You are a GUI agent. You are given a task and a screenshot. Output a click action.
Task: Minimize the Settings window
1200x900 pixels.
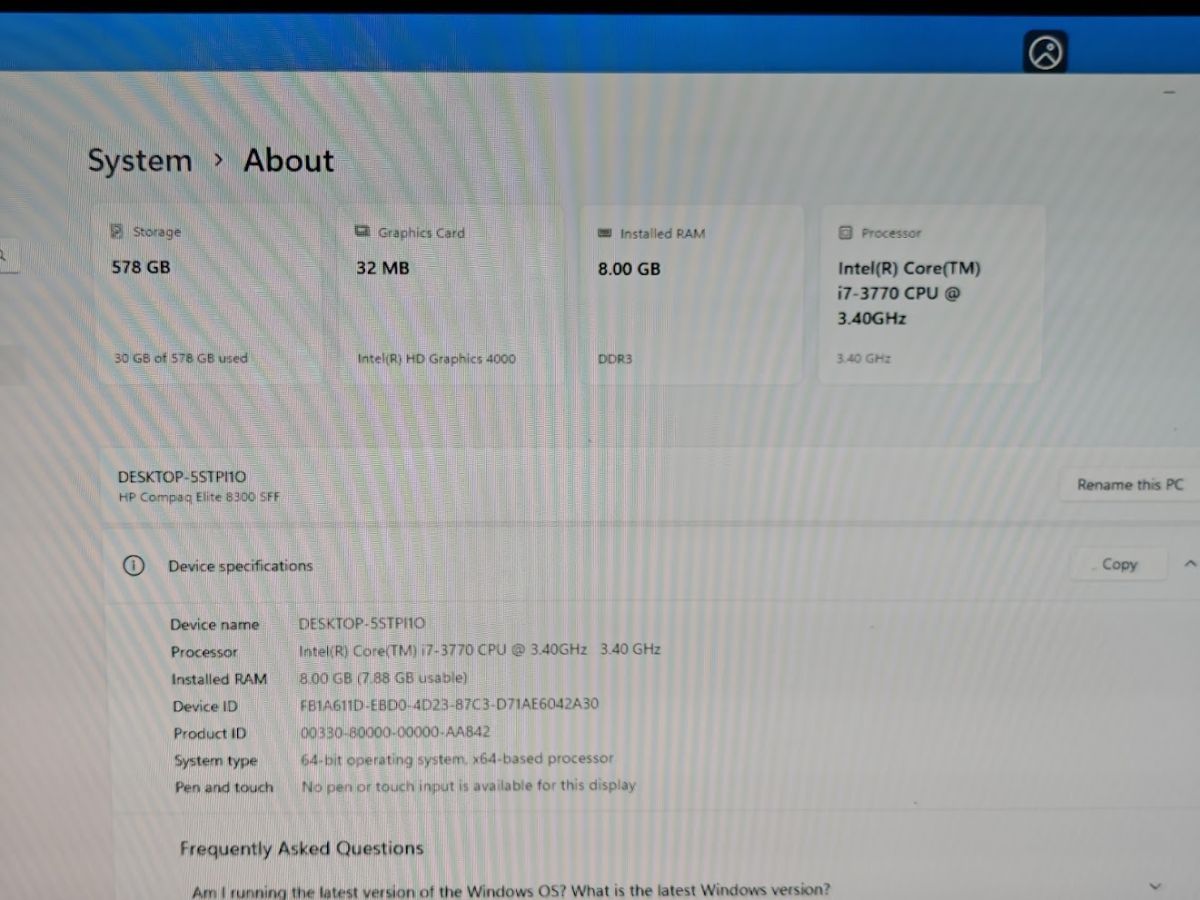coord(1169,92)
